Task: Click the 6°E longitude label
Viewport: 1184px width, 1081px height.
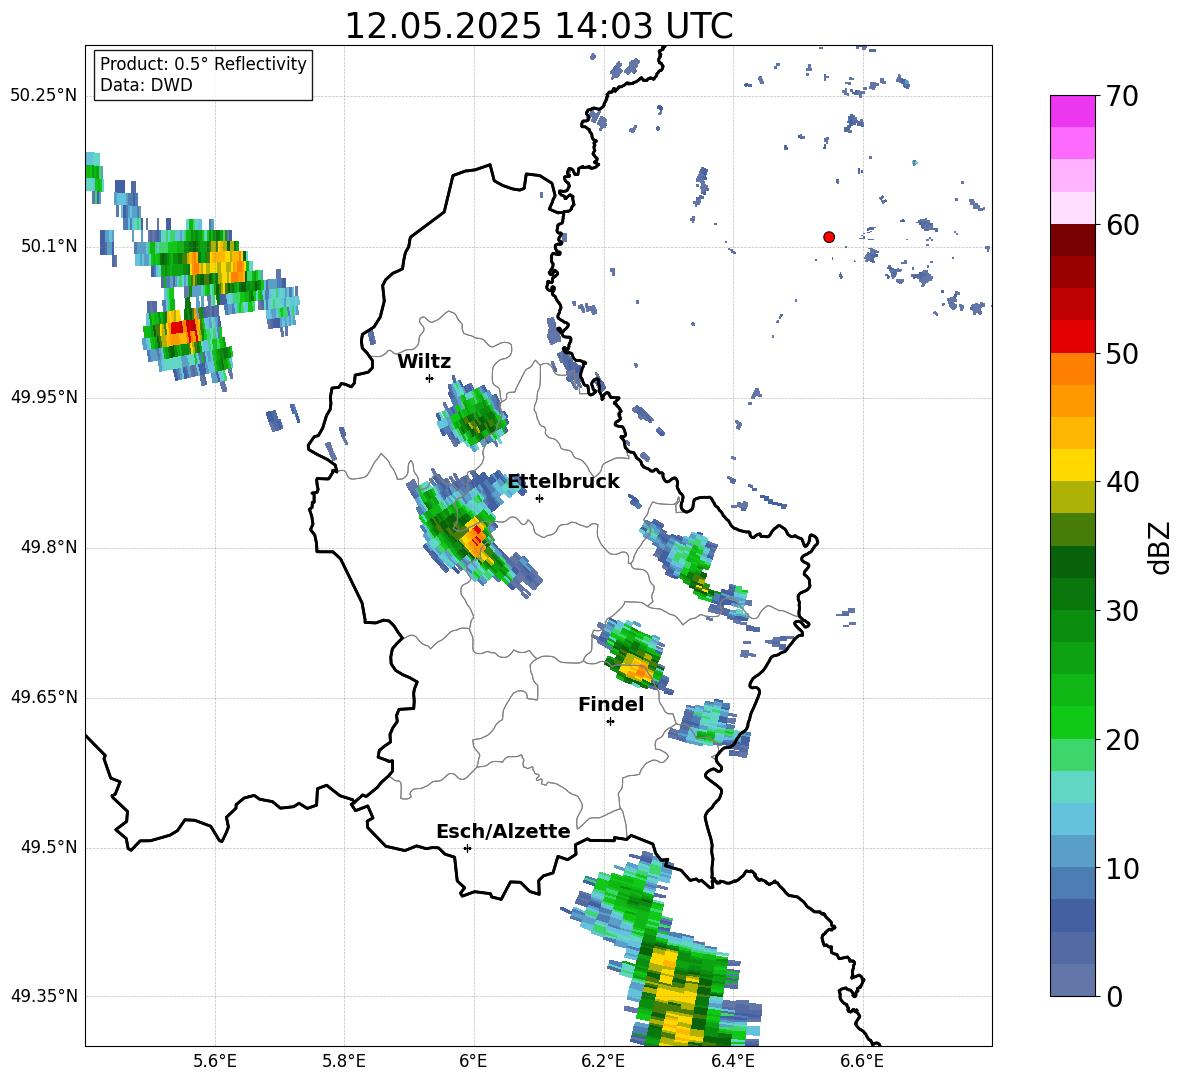Action: click(473, 1061)
